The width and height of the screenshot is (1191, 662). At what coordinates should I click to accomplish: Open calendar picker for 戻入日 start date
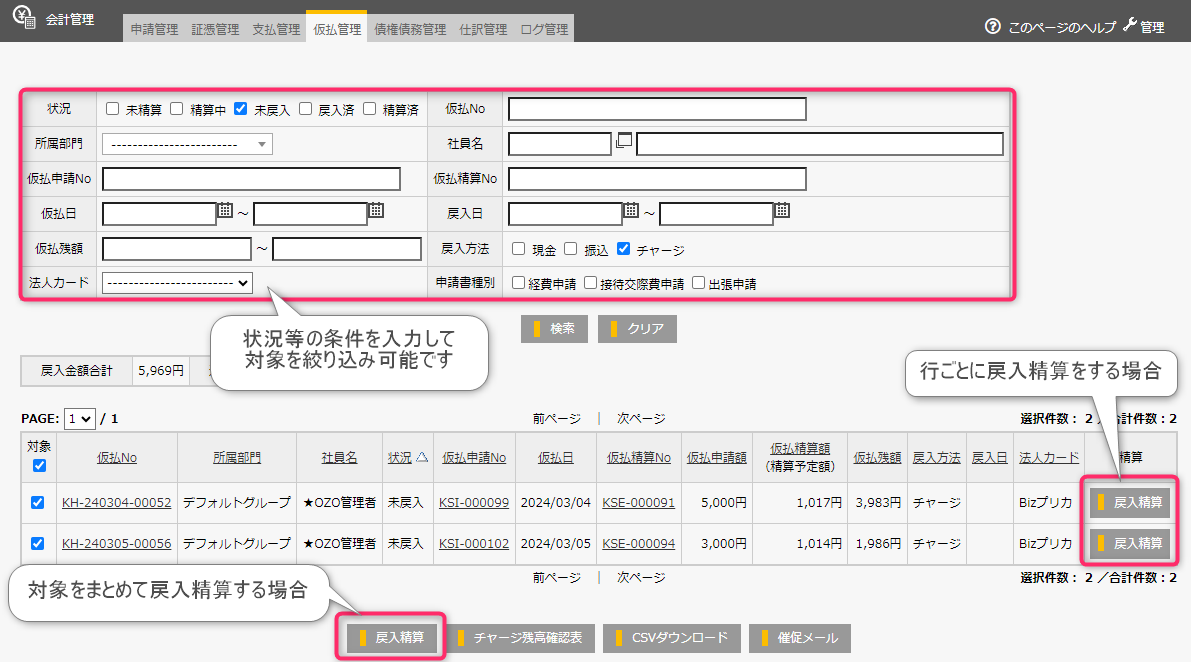(631, 210)
